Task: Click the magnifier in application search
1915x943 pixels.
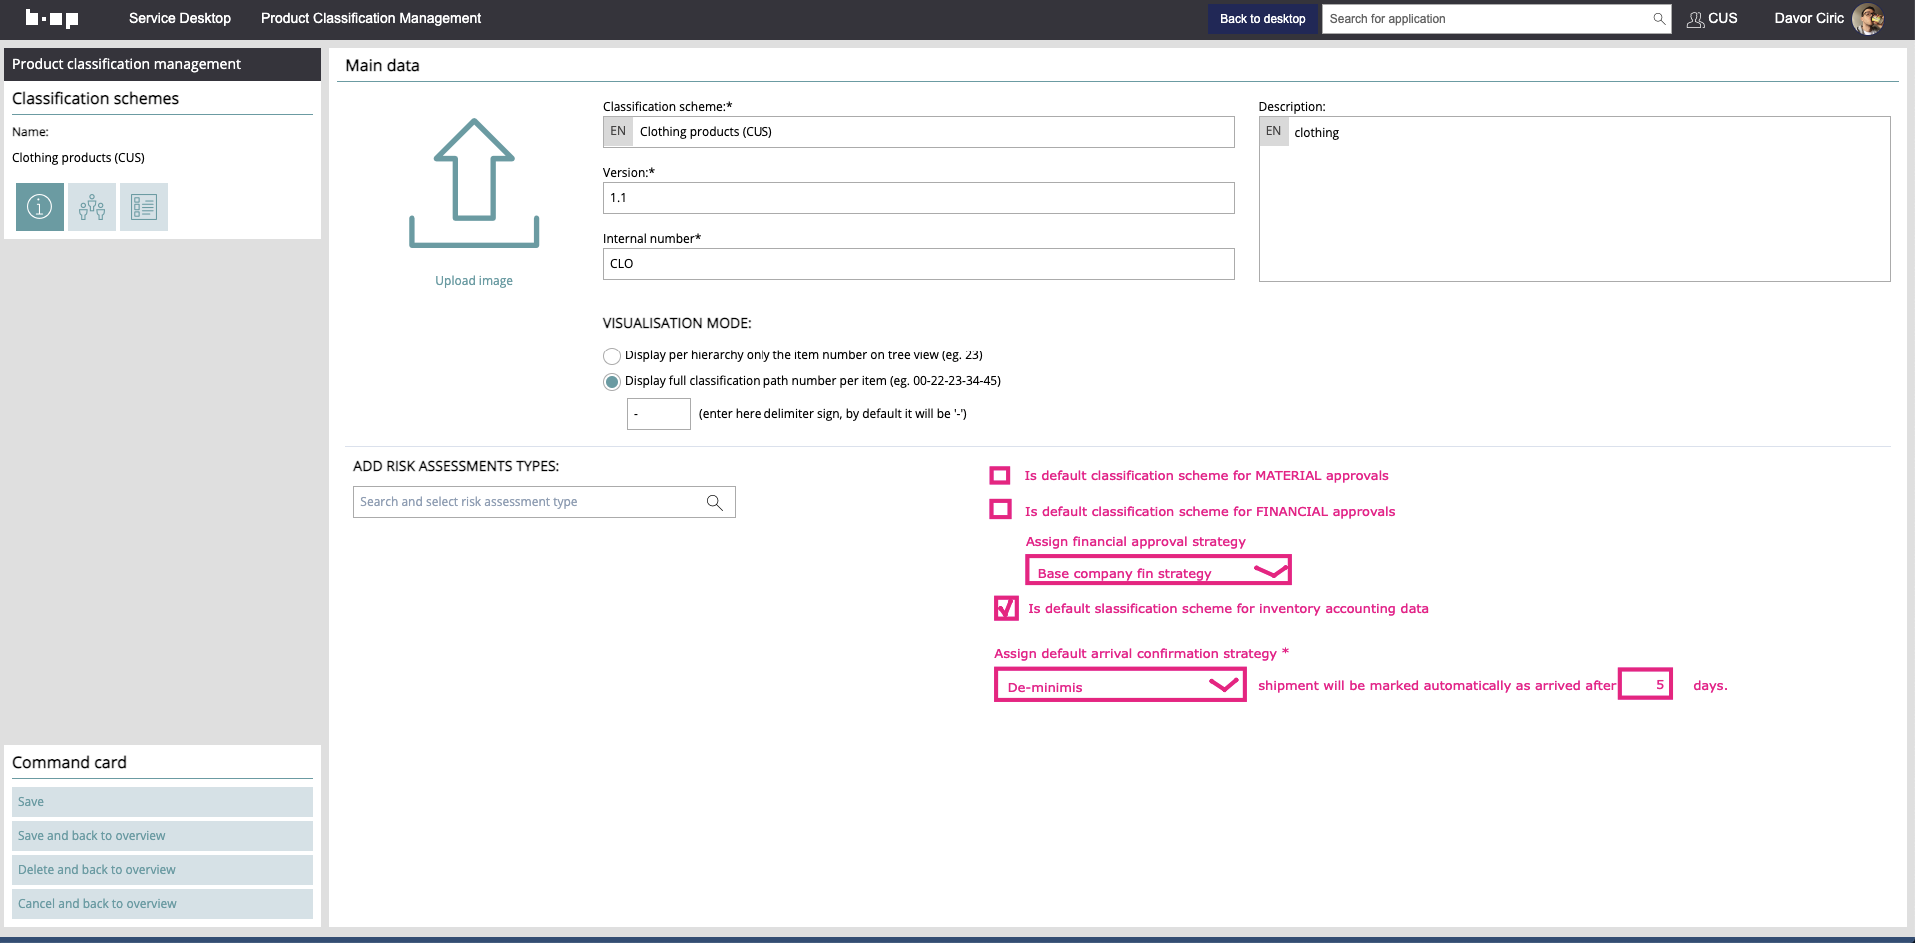Action: (1659, 19)
